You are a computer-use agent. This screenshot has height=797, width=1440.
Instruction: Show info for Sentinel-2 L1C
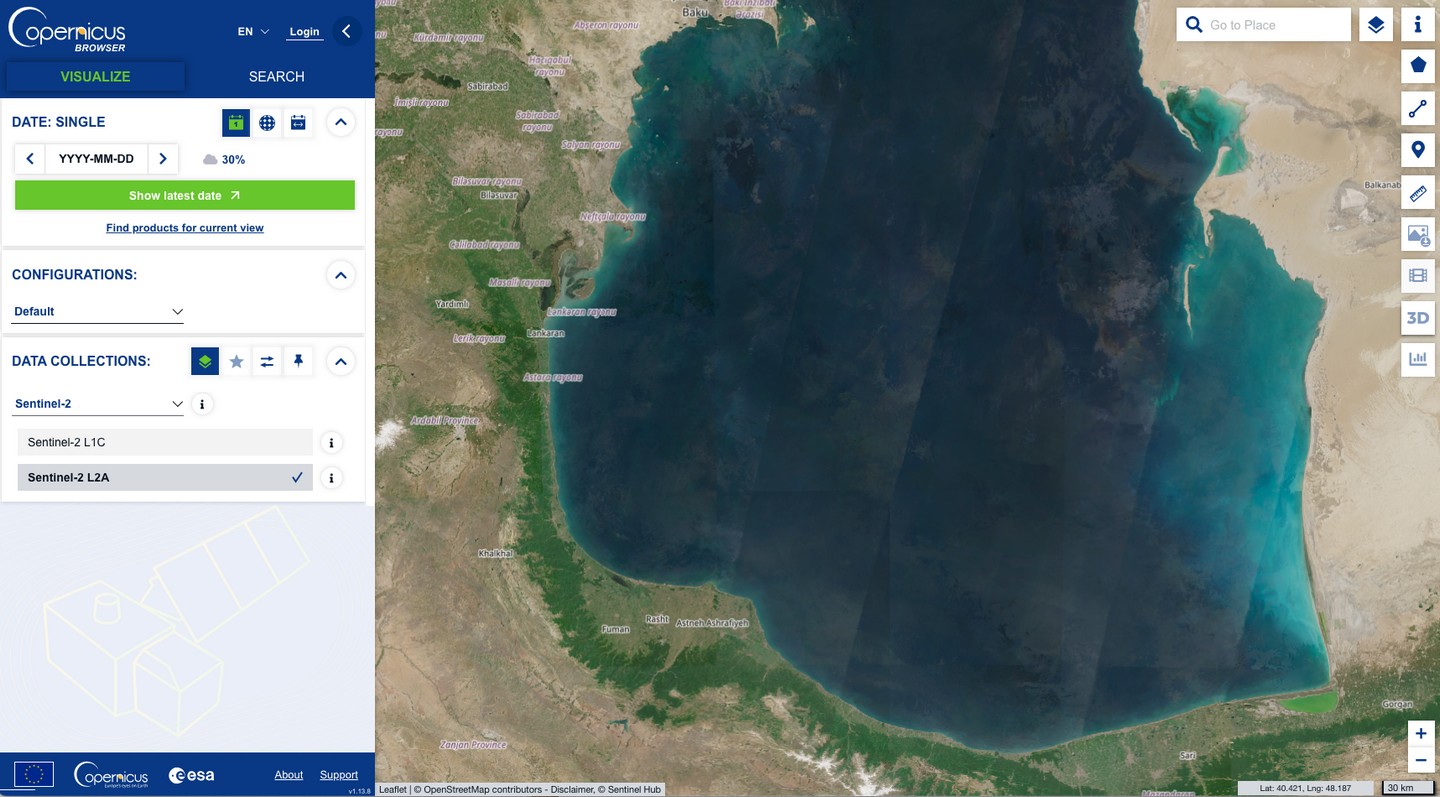(331, 442)
